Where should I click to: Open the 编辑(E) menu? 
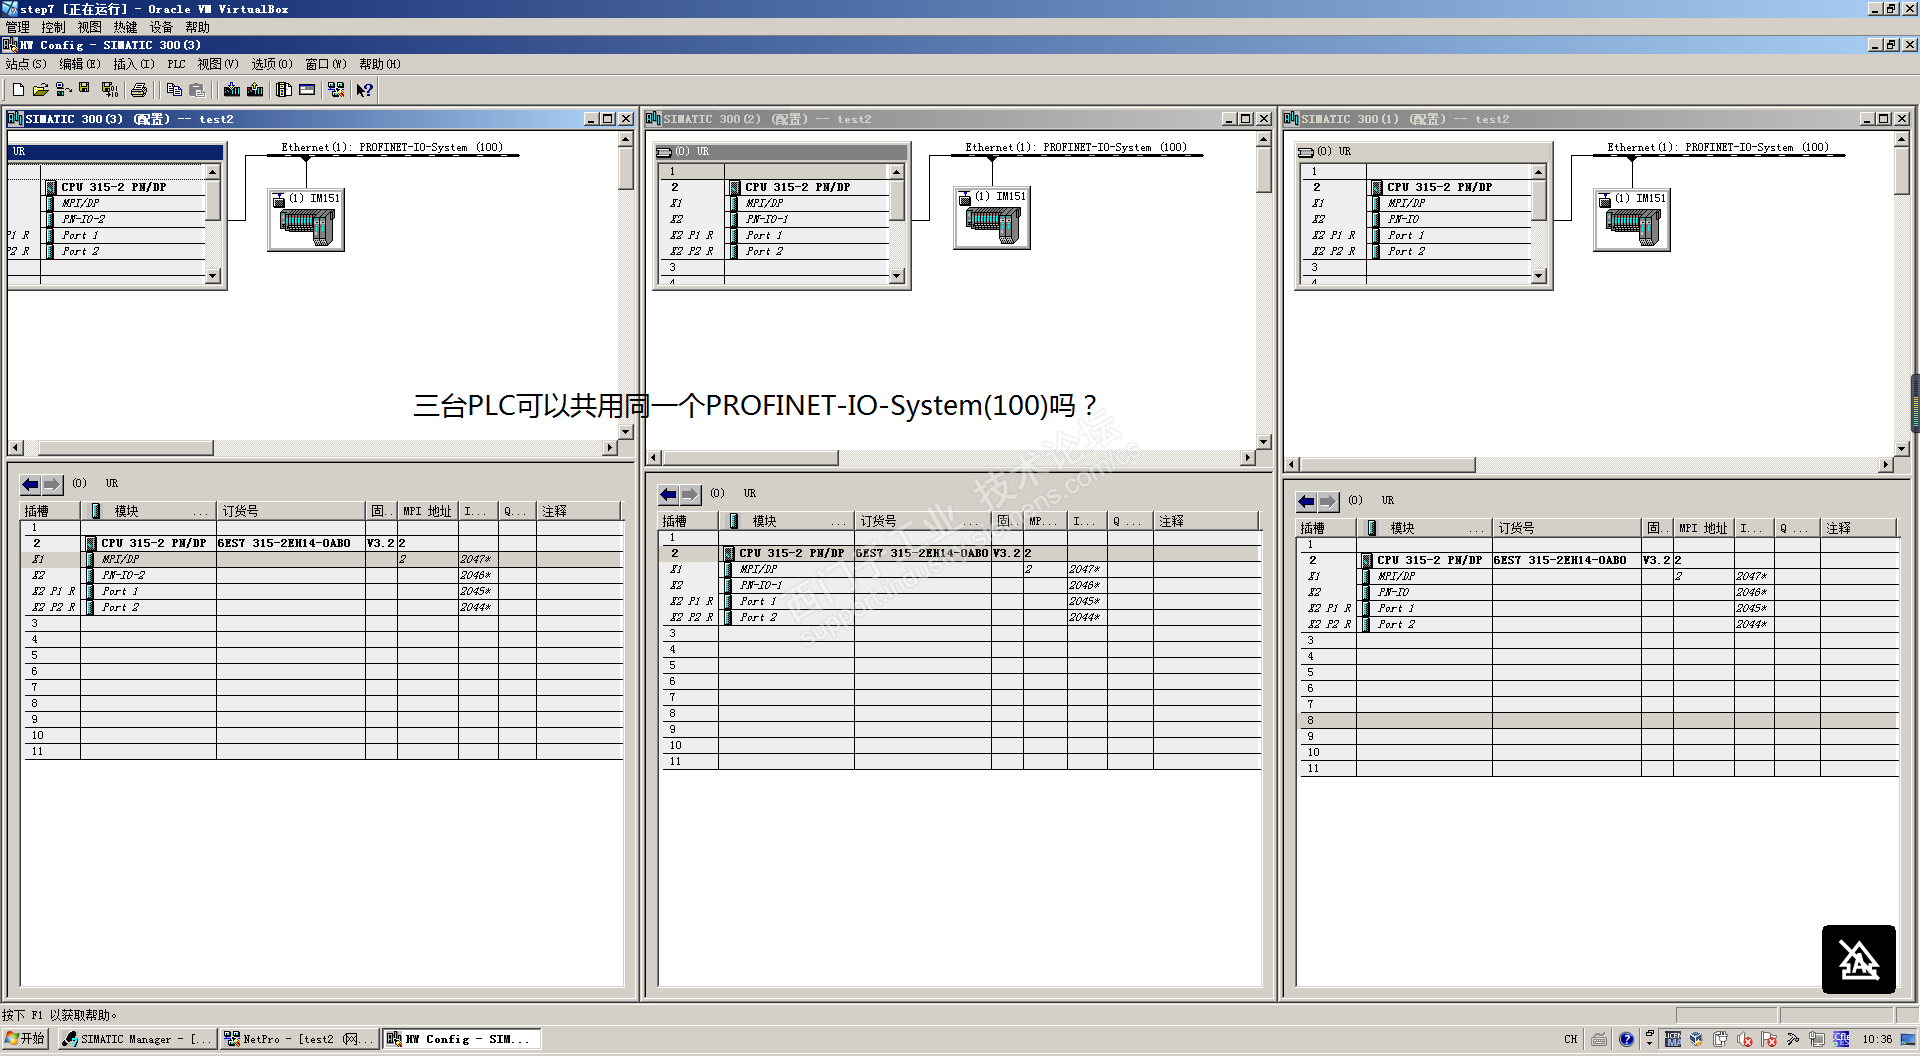(80, 64)
